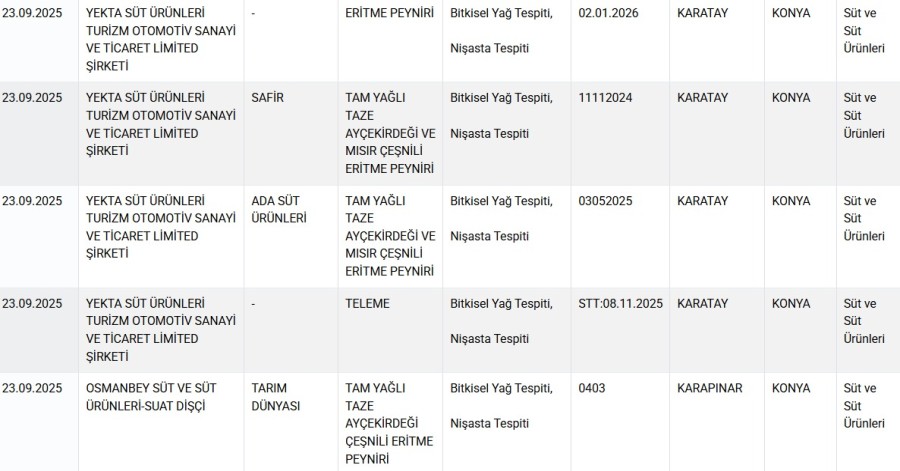Image resolution: width=900 pixels, height=471 pixels.
Task: Click the 23.09.2025 date in OSMANBEY row
Action: [32, 388]
